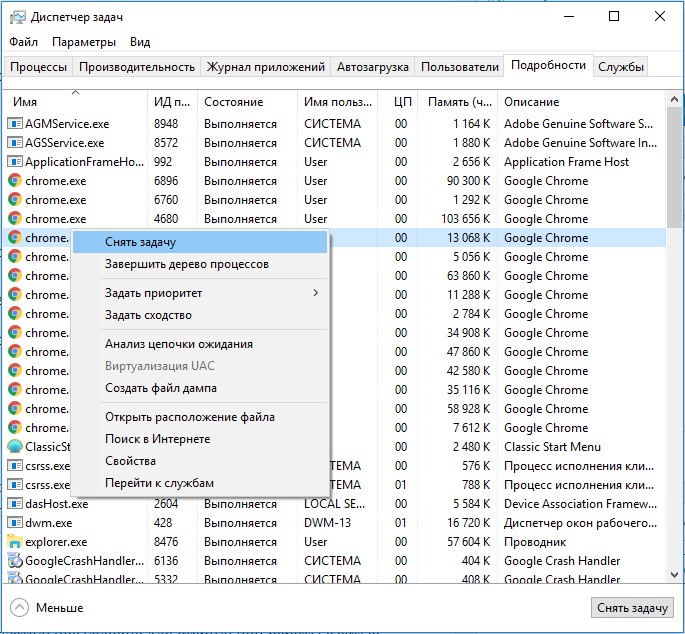Screen dimensions: 685x634
Task: Click the Task Manager title bar icon
Action: pos(17,17)
